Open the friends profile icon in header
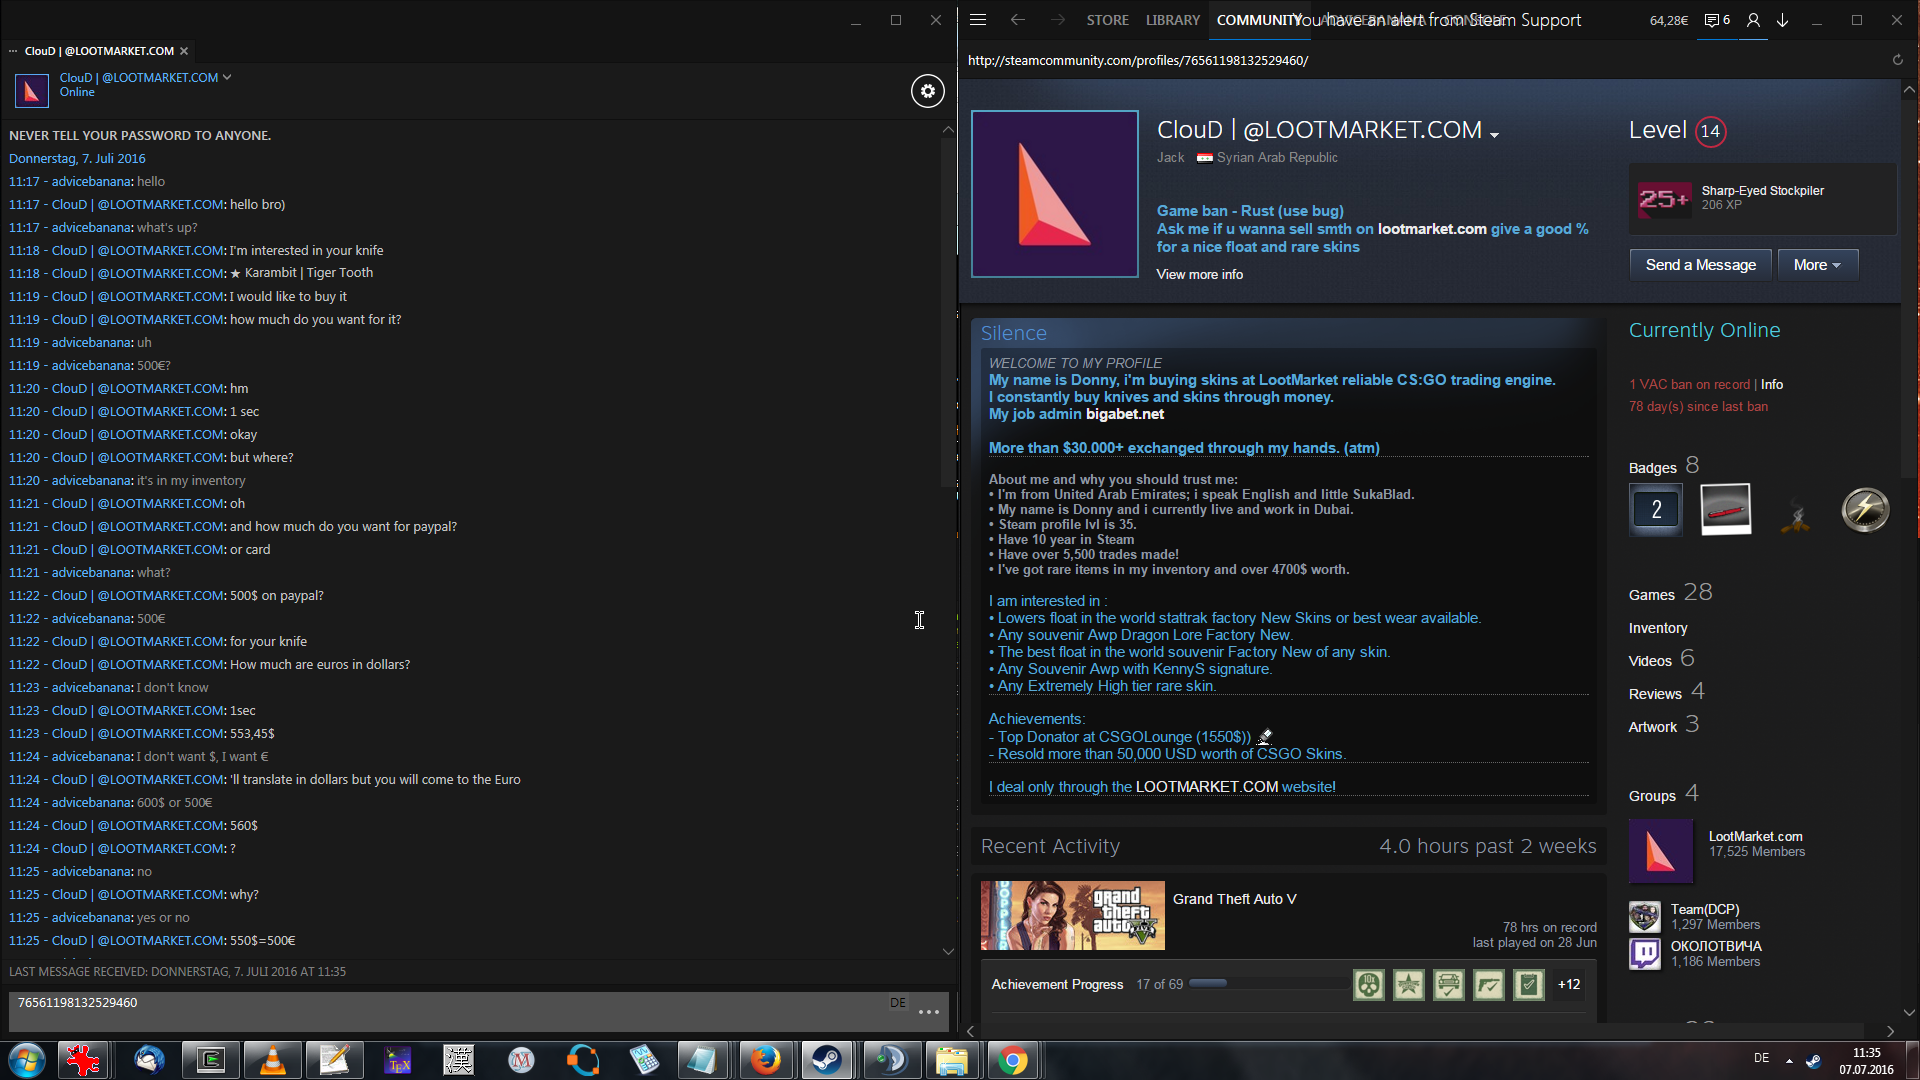Image resolution: width=1920 pixels, height=1080 pixels. 1753,20
